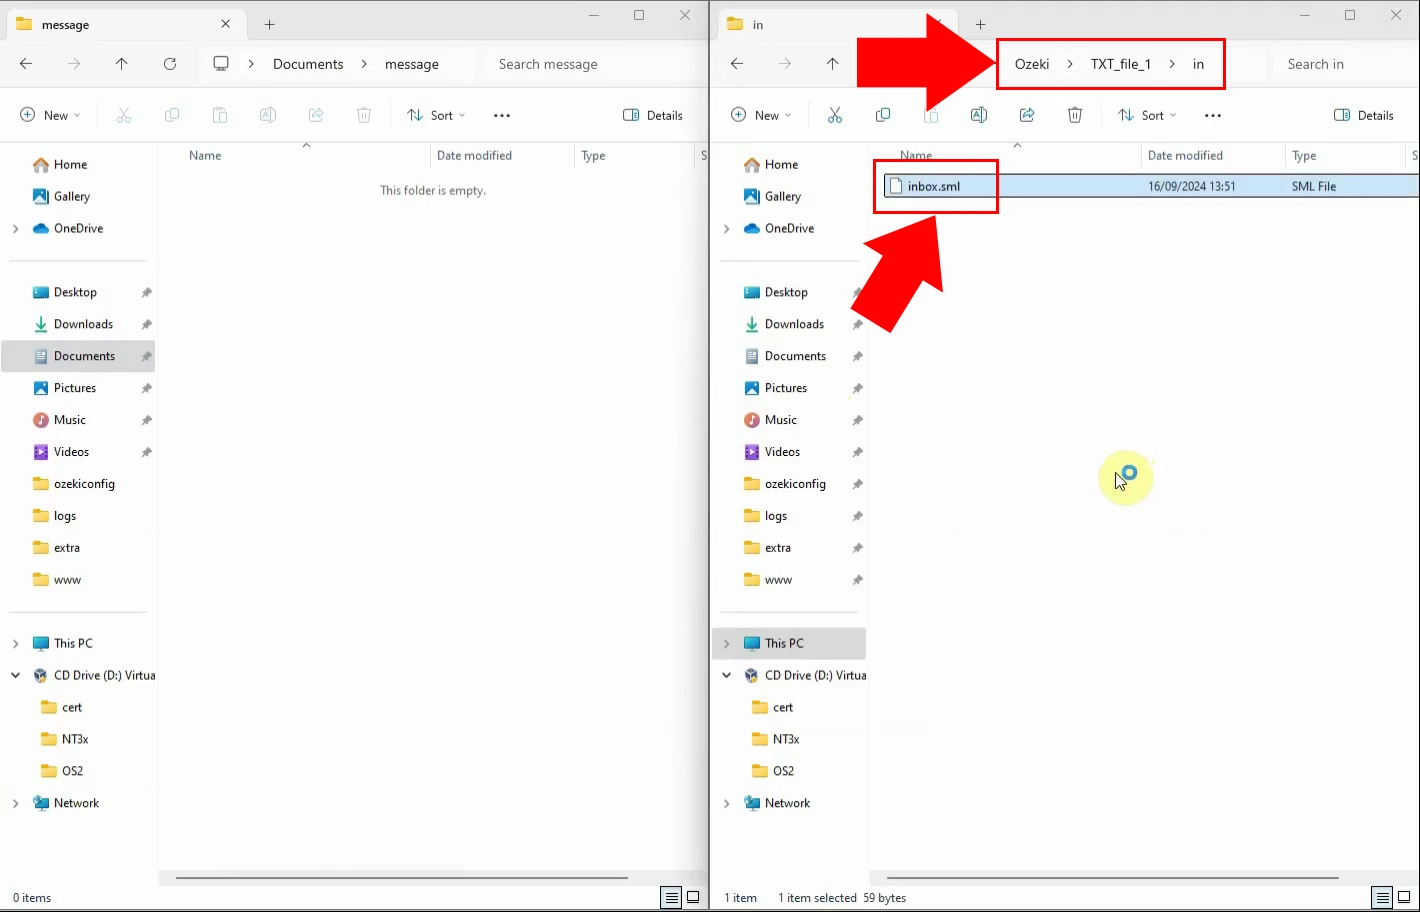Screen dimensions: 1420x912
Task: Open the New dropdown in 'in' window
Action: (761, 115)
